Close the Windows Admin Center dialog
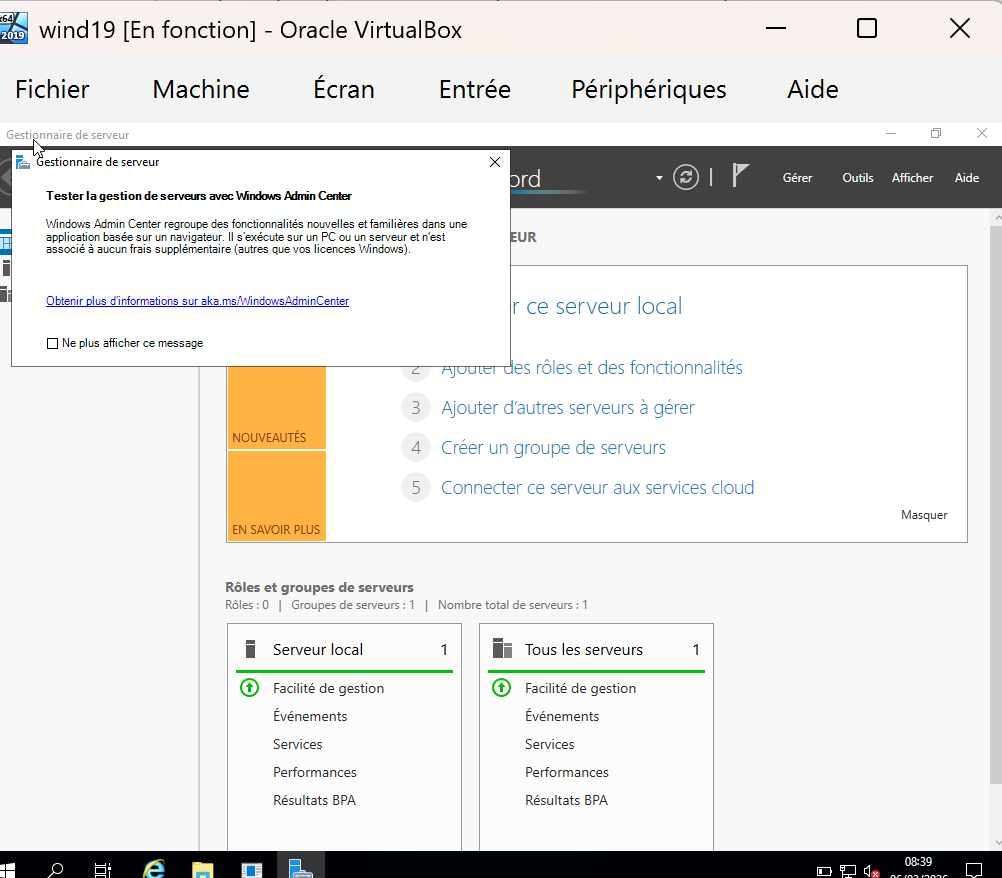The height and width of the screenshot is (878, 1002). coord(495,162)
